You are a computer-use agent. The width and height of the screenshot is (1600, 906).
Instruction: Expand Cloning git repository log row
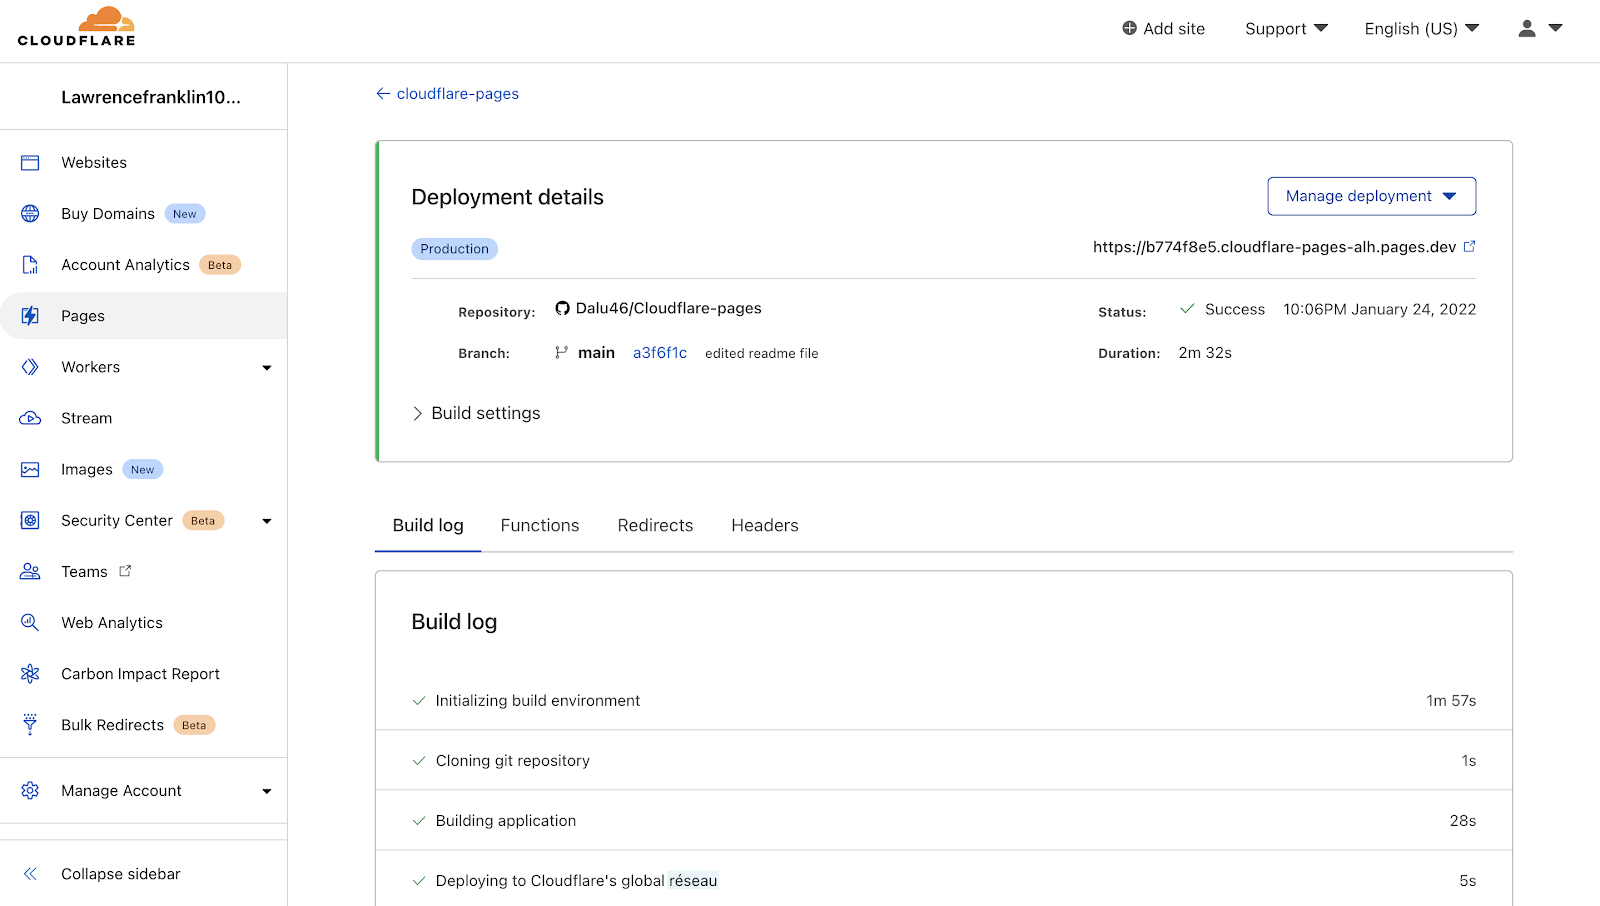(x=944, y=761)
